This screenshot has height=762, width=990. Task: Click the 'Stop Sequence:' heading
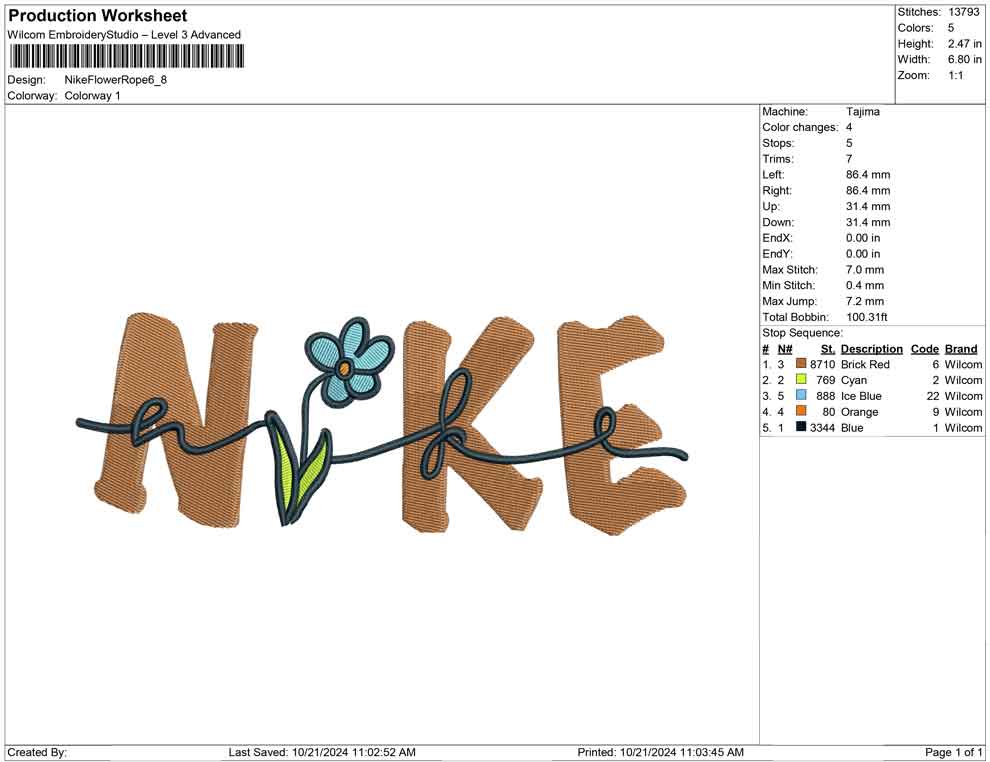pos(802,333)
